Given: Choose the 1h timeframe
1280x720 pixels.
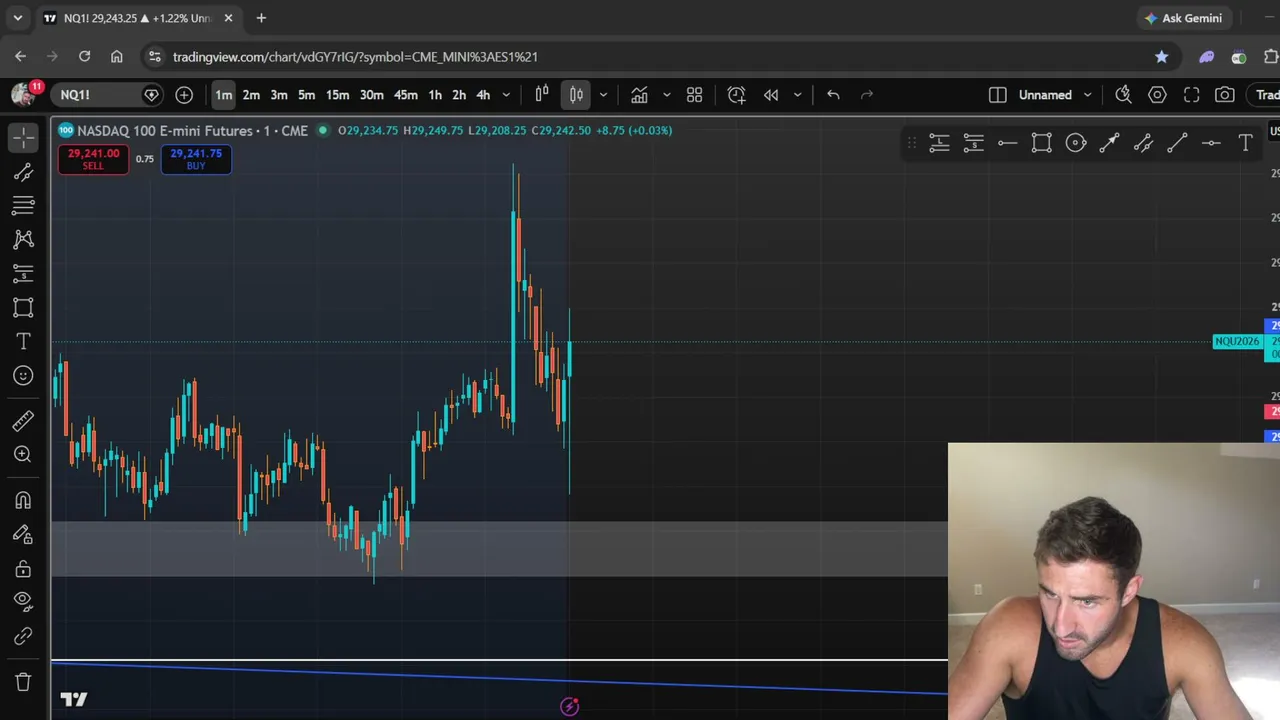Looking at the screenshot, I should tap(435, 95).
